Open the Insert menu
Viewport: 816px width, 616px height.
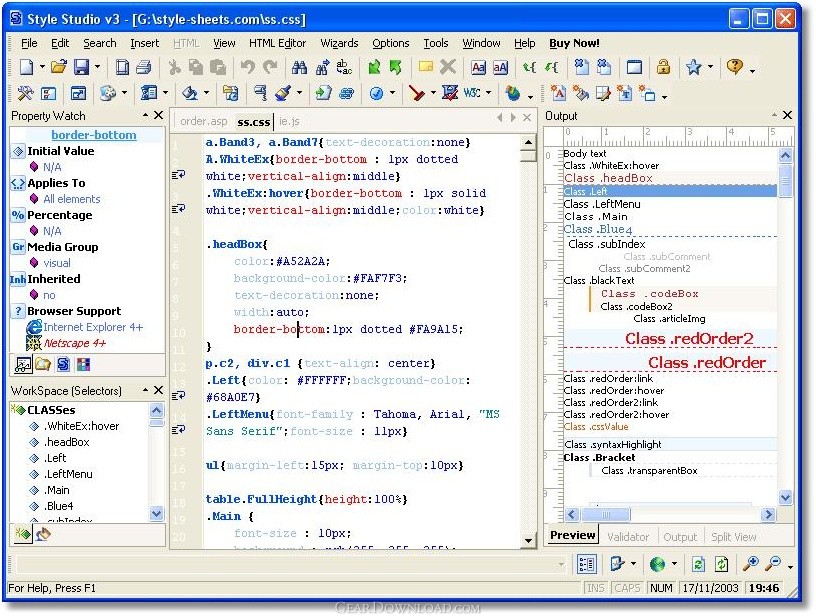[145, 43]
